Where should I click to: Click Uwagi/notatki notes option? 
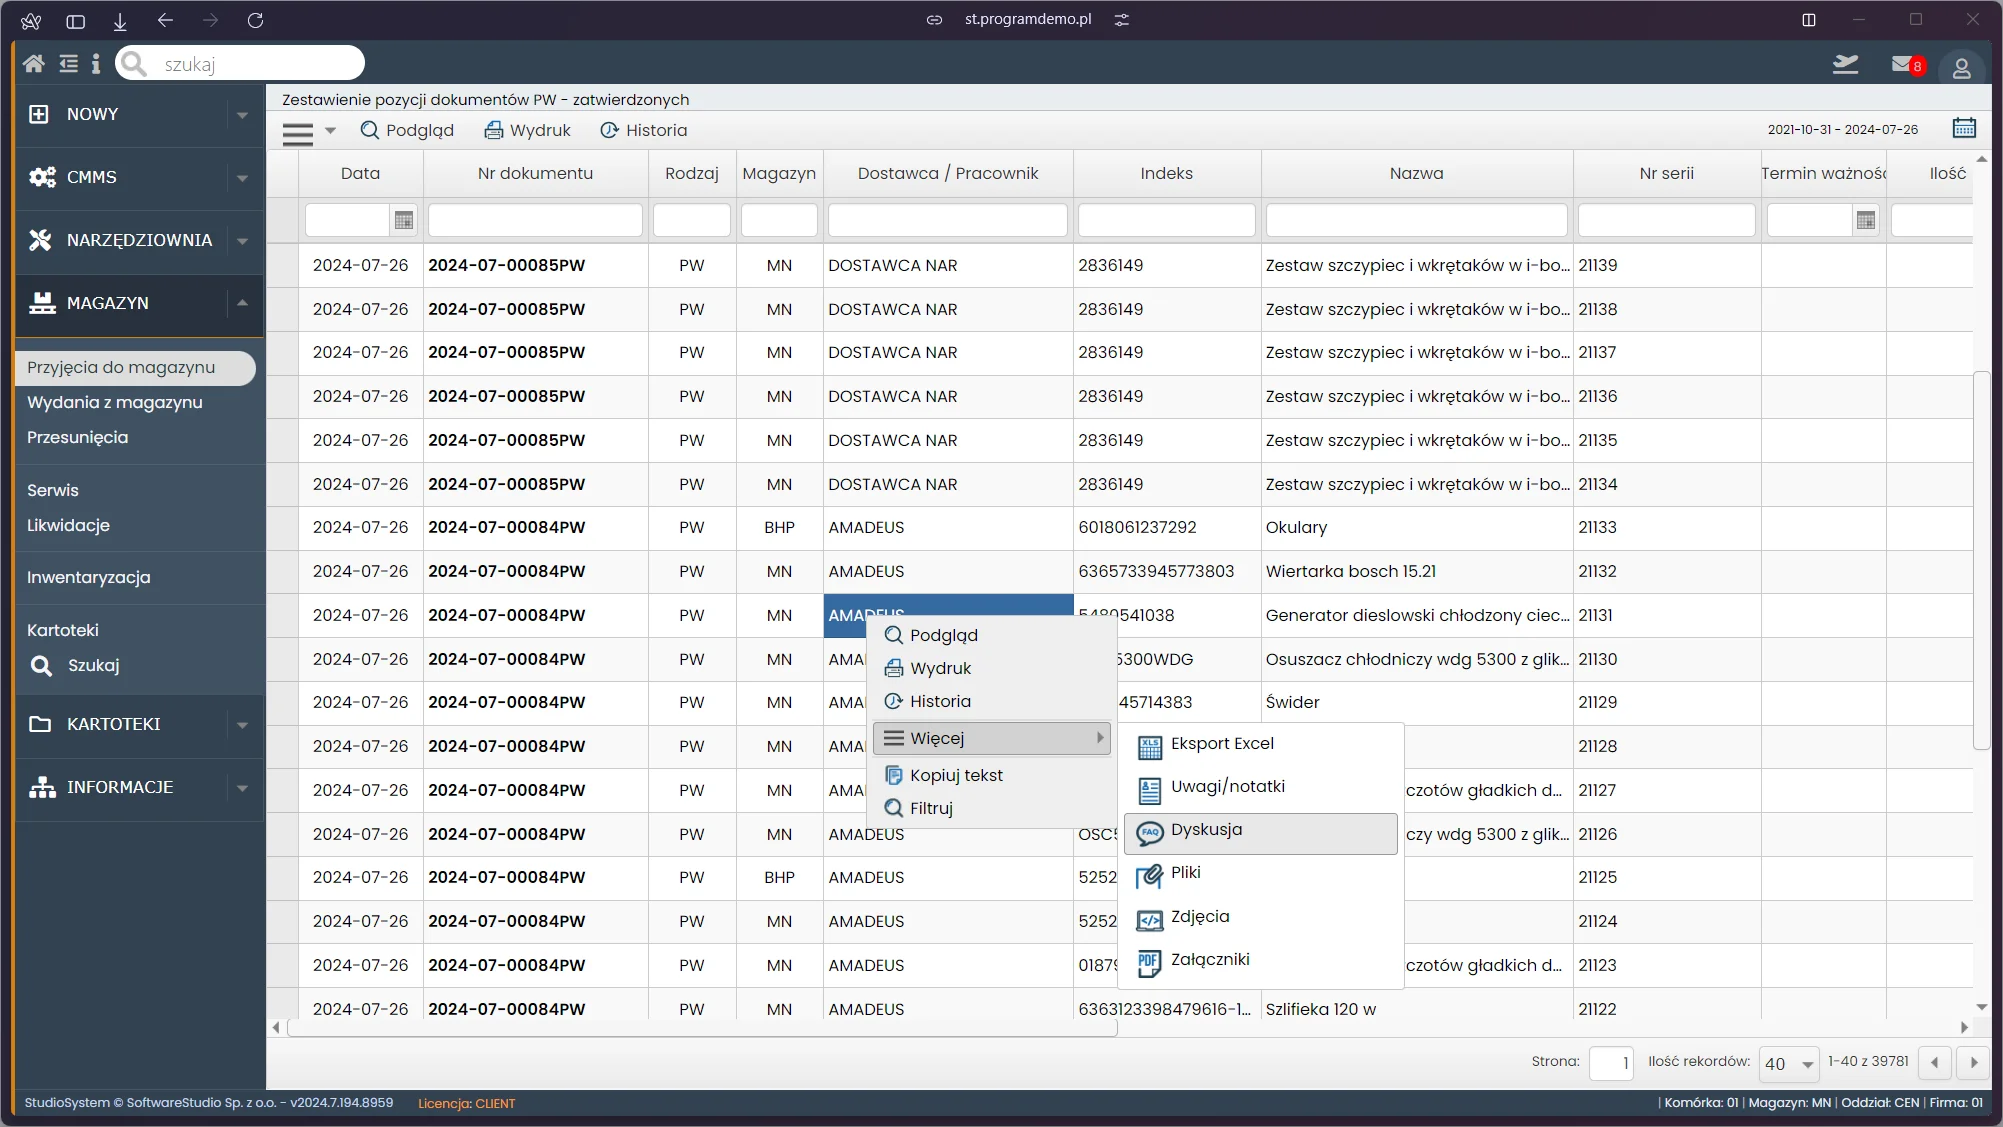(1227, 786)
